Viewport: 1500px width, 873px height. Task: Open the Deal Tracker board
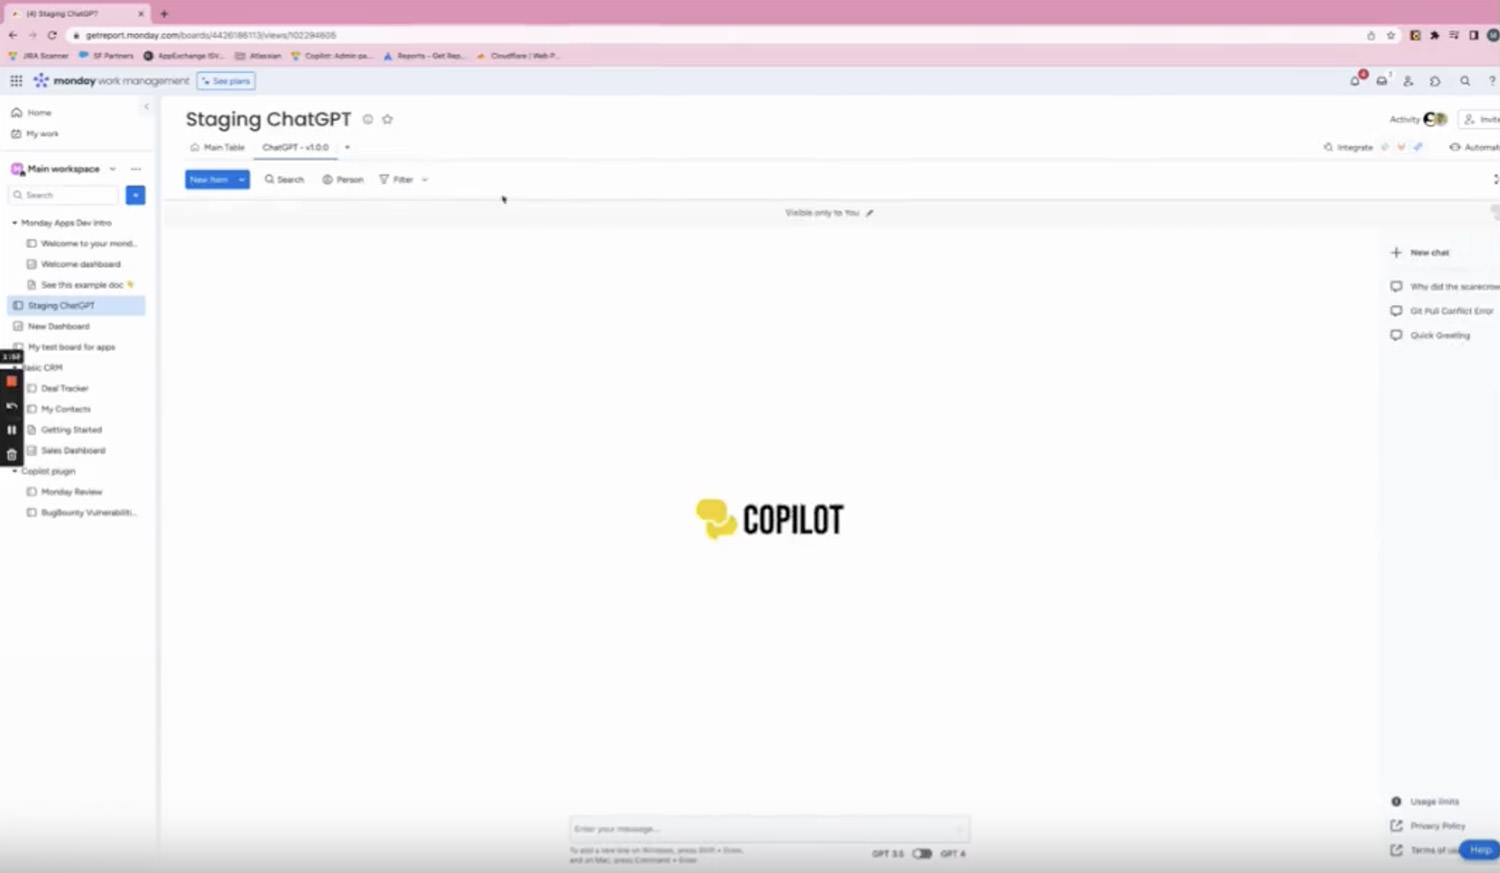point(58,388)
